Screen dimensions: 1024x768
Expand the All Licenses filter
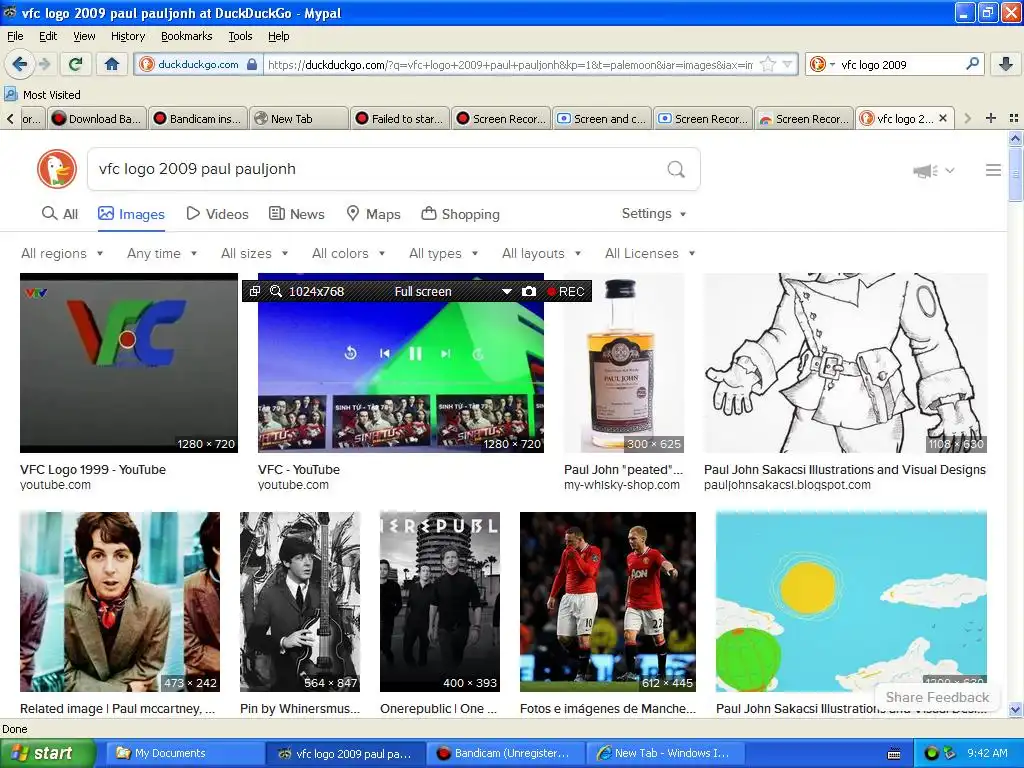(650, 253)
